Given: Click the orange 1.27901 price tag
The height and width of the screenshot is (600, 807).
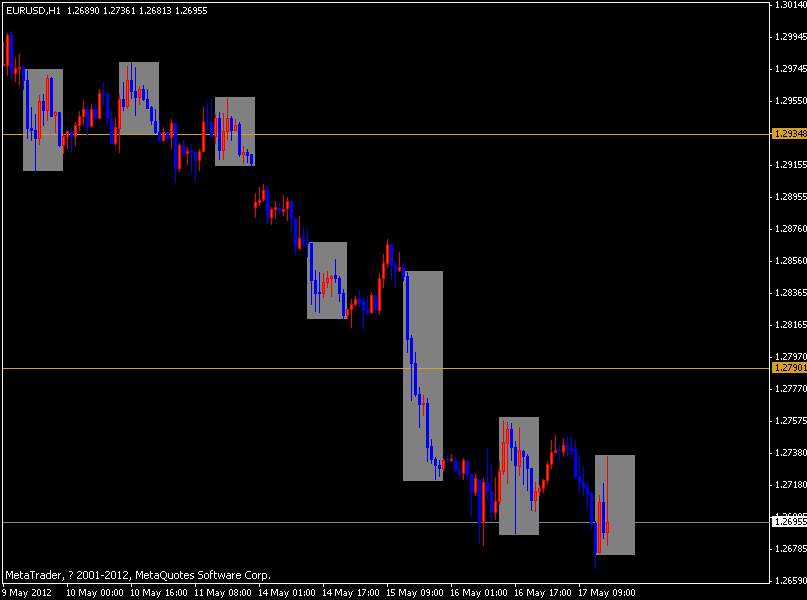Looking at the screenshot, I should pyautogui.click(x=790, y=368).
